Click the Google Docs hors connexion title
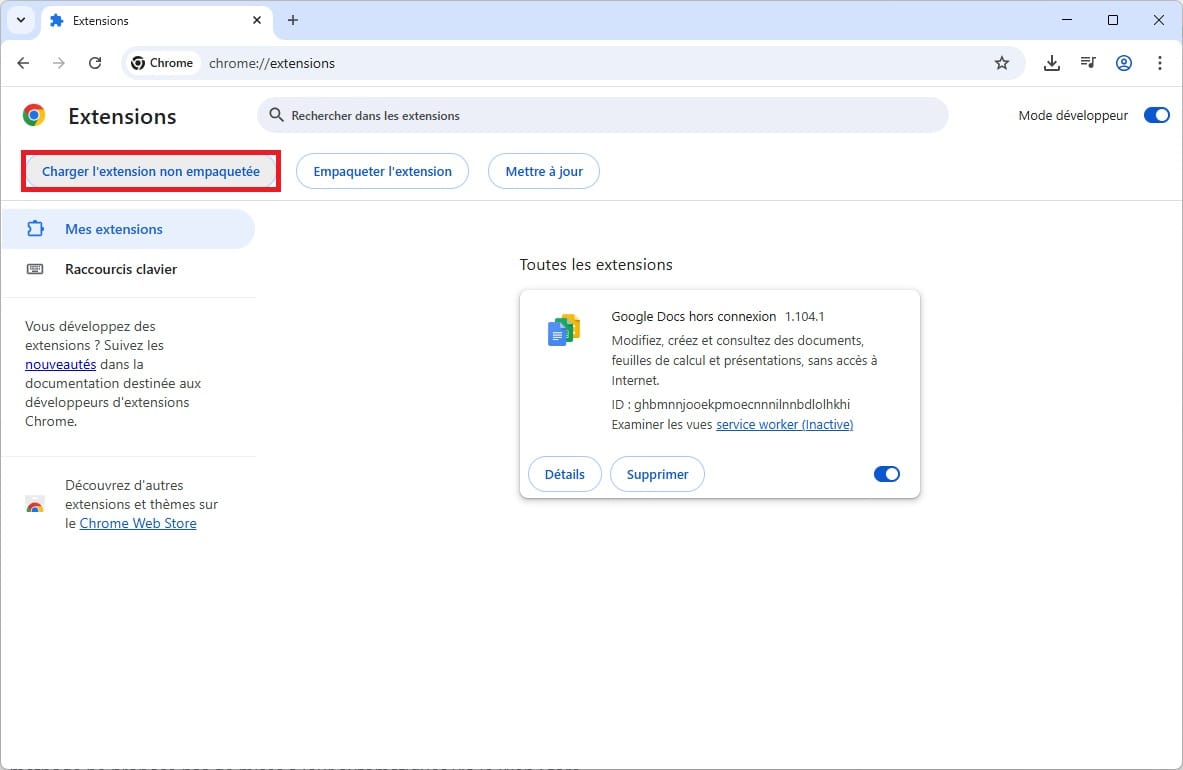 693,317
